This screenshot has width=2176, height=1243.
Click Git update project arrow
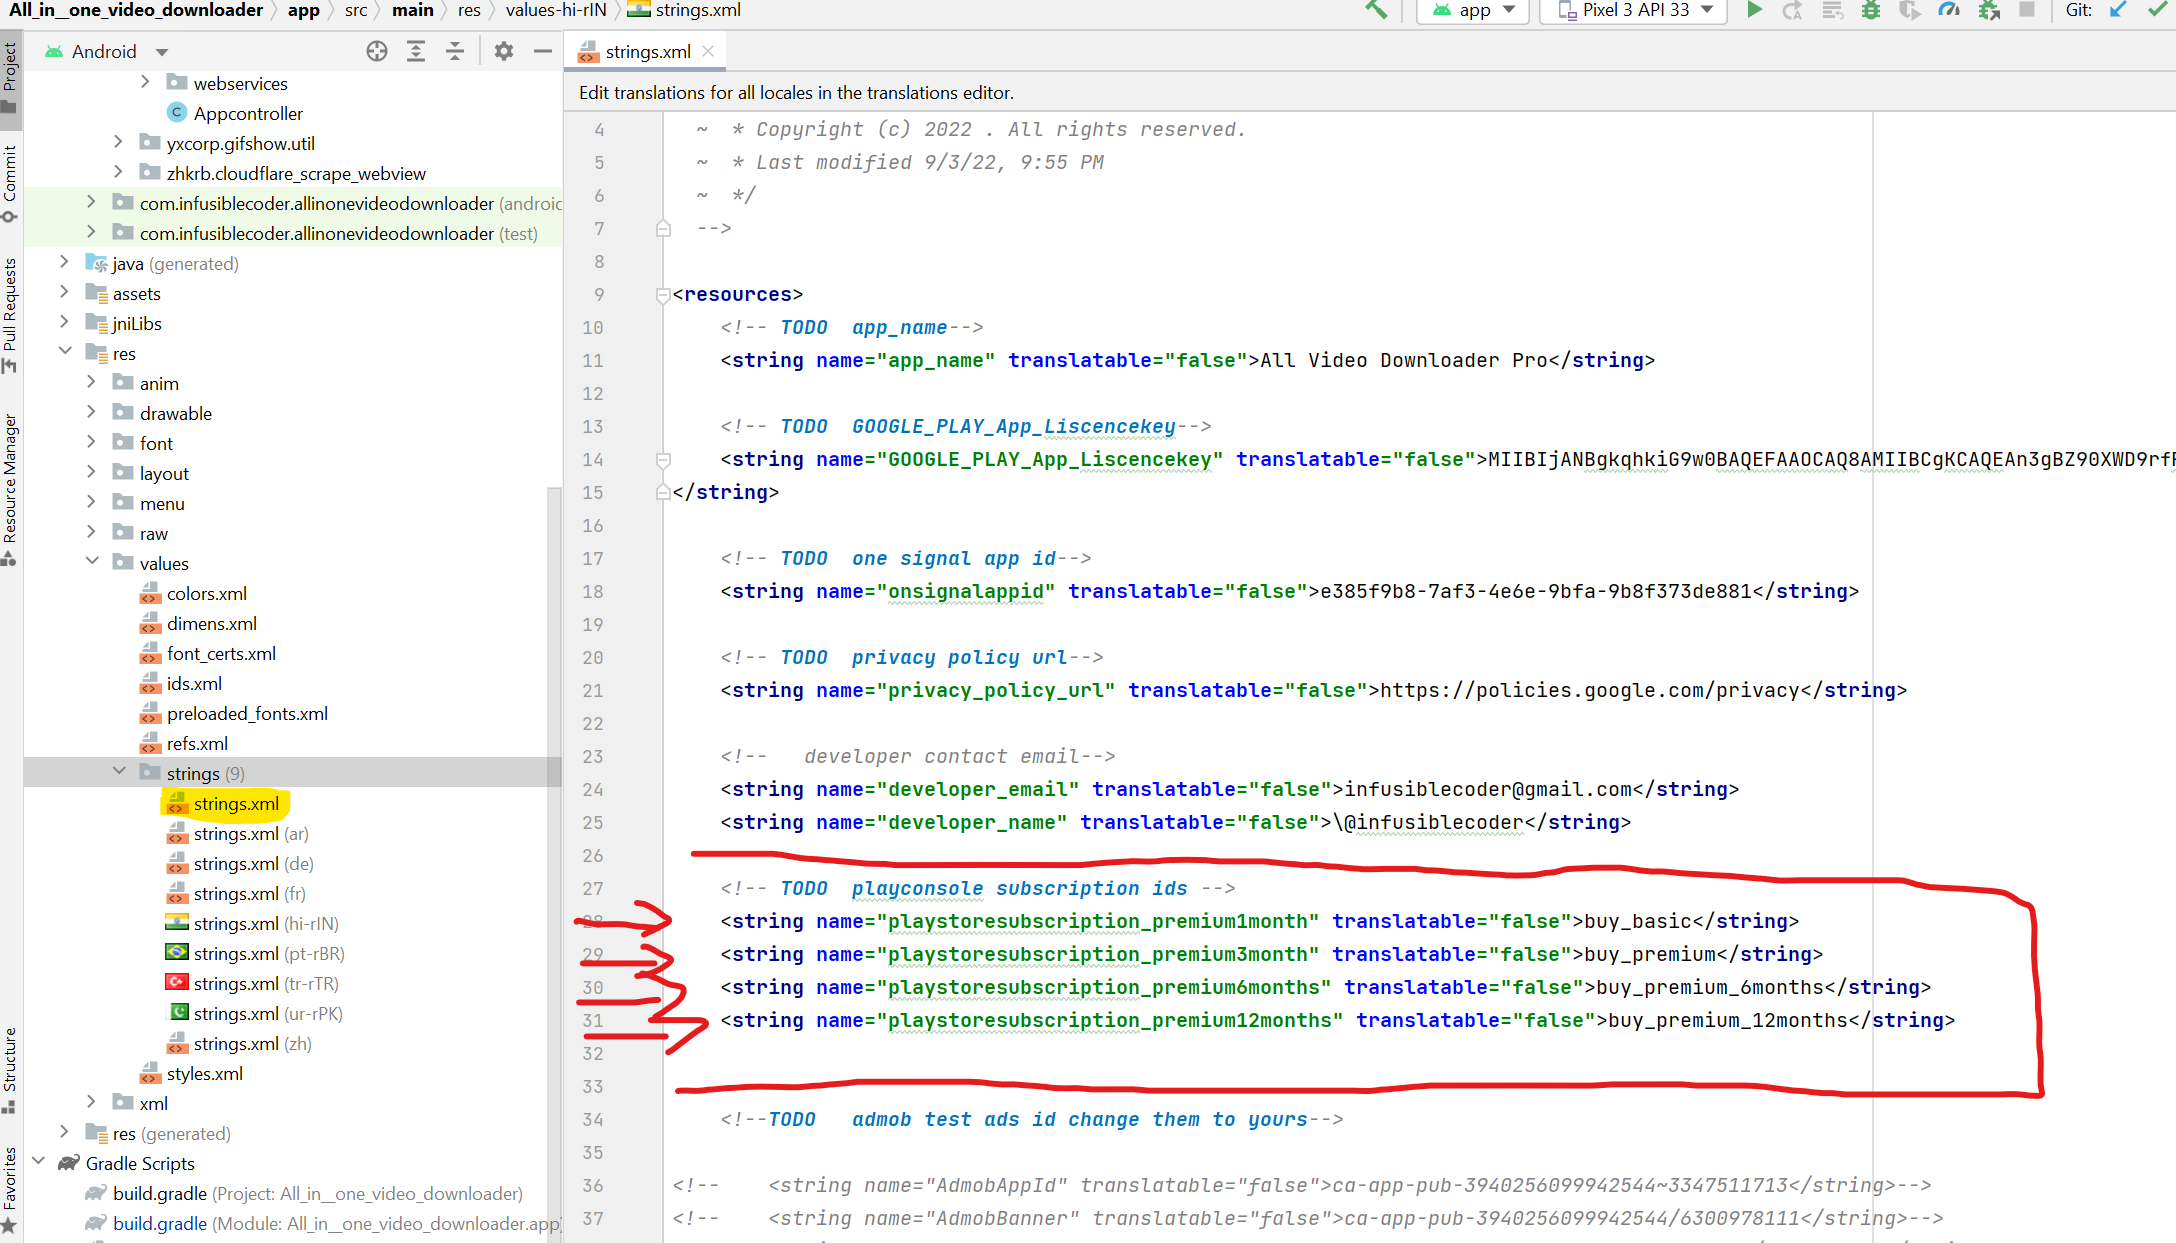[x=2118, y=10]
